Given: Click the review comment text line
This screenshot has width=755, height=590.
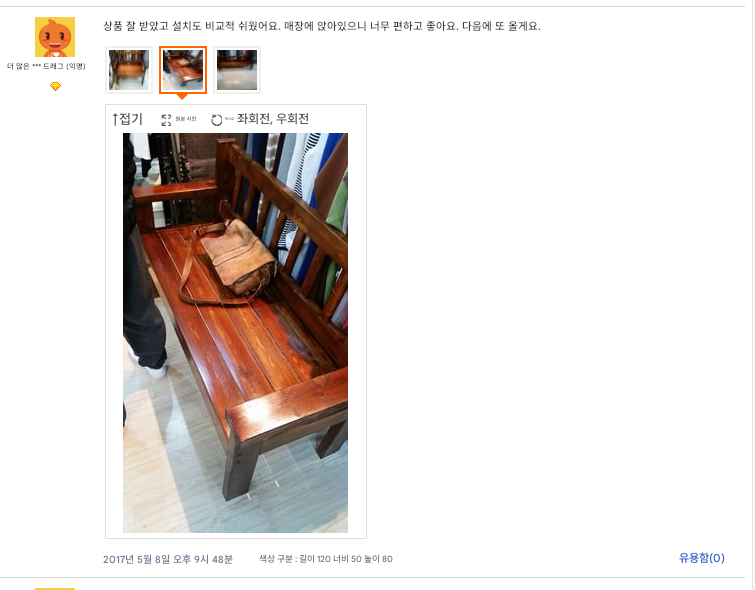Looking at the screenshot, I should pos(322,26).
